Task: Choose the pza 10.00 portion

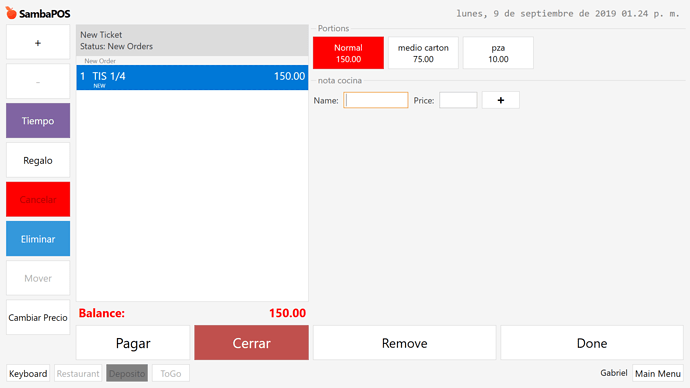Action: [x=498, y=53]
